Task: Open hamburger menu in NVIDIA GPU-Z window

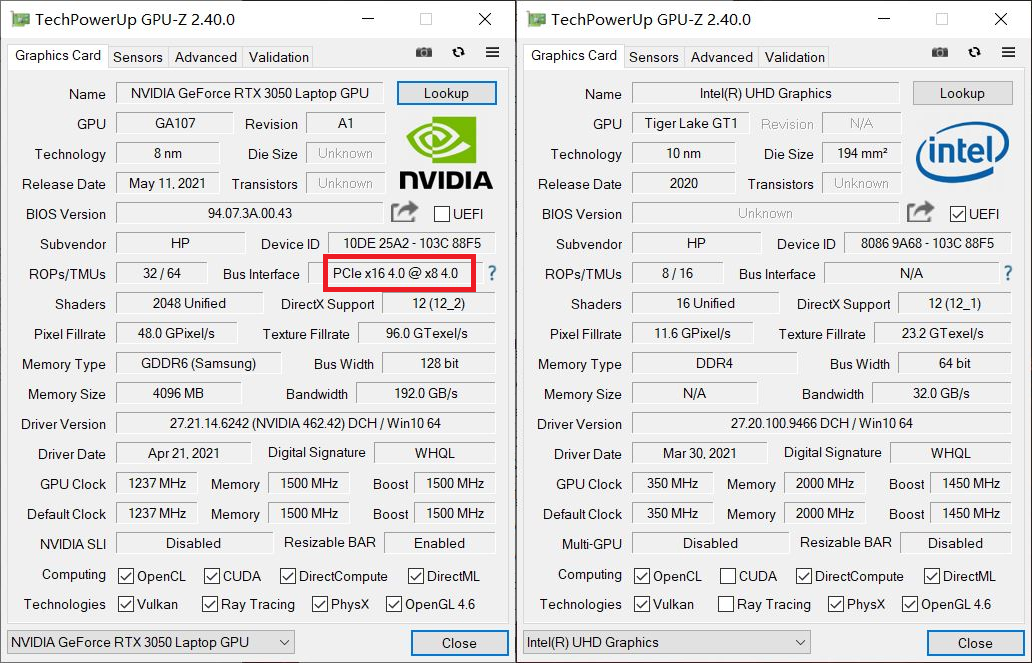Action: click(493, 52)
